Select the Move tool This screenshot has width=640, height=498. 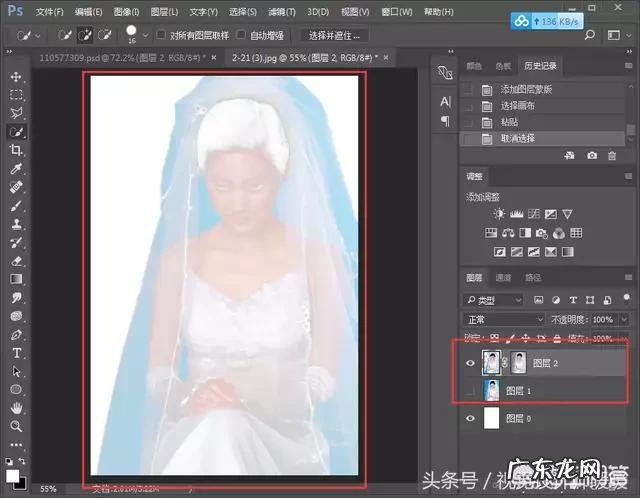16,76
